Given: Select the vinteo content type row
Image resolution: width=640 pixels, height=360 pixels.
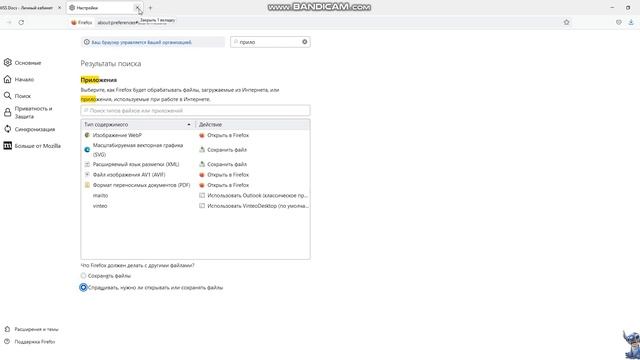Looking at the screenshot, I should pyautogui.click(x=195, y=206).
